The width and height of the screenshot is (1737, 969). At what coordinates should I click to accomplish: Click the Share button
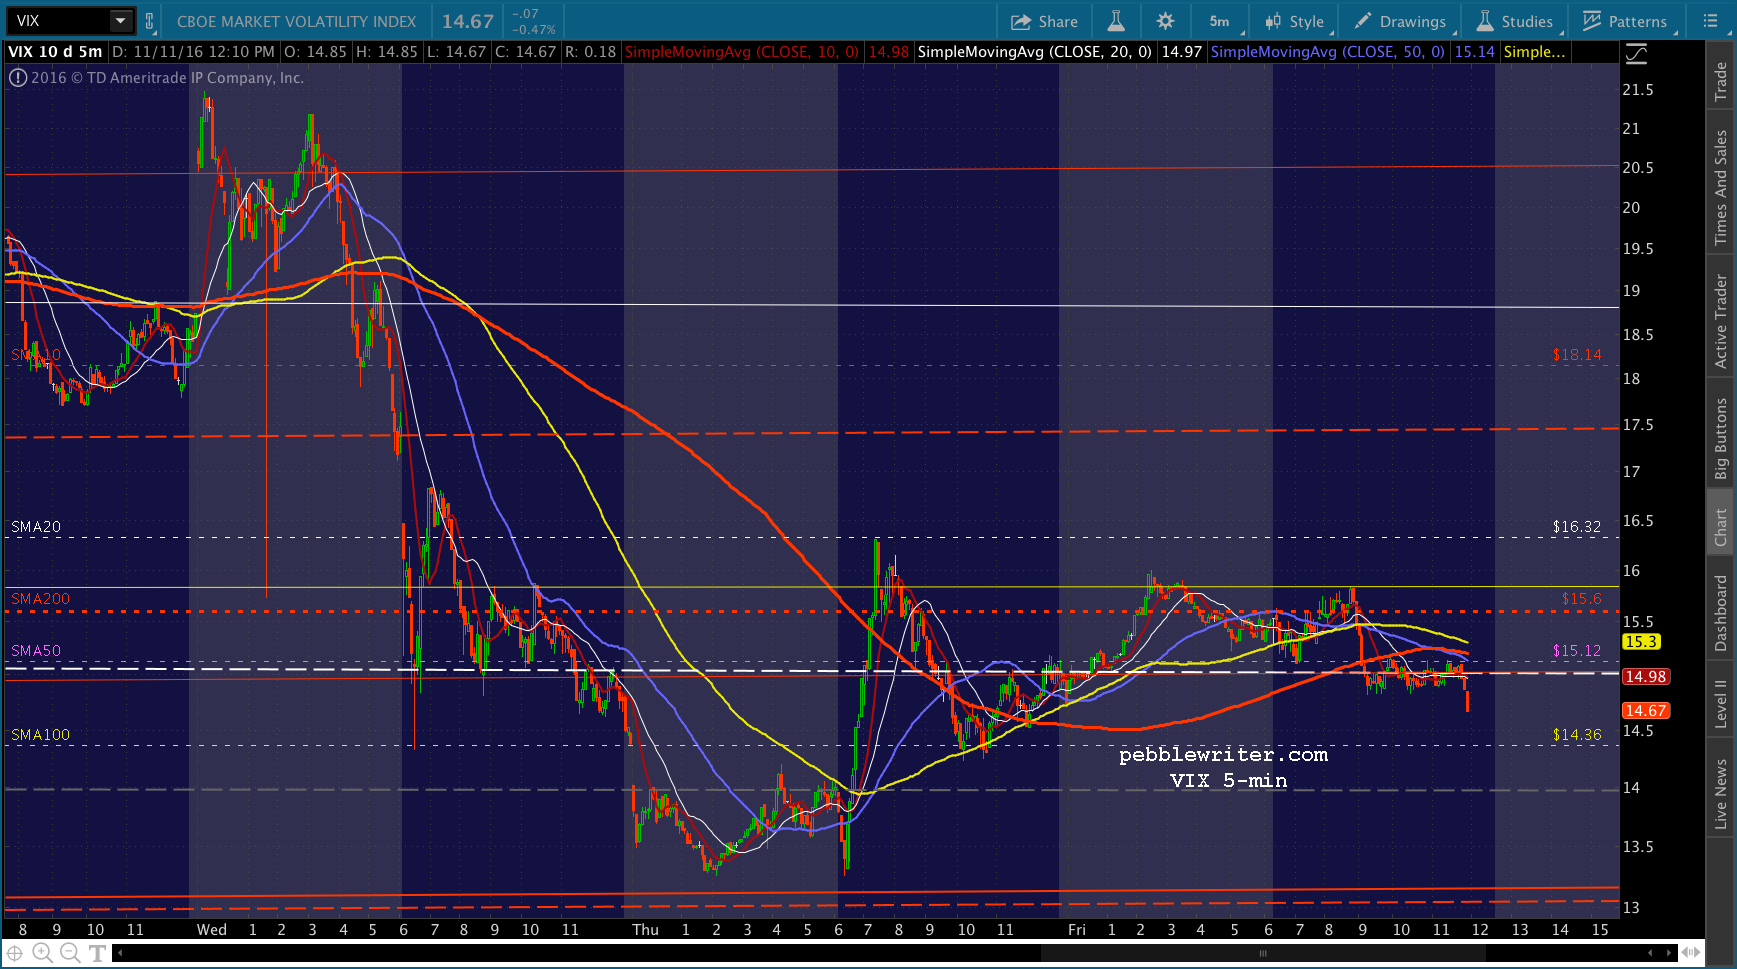(x=1044, y=21)
